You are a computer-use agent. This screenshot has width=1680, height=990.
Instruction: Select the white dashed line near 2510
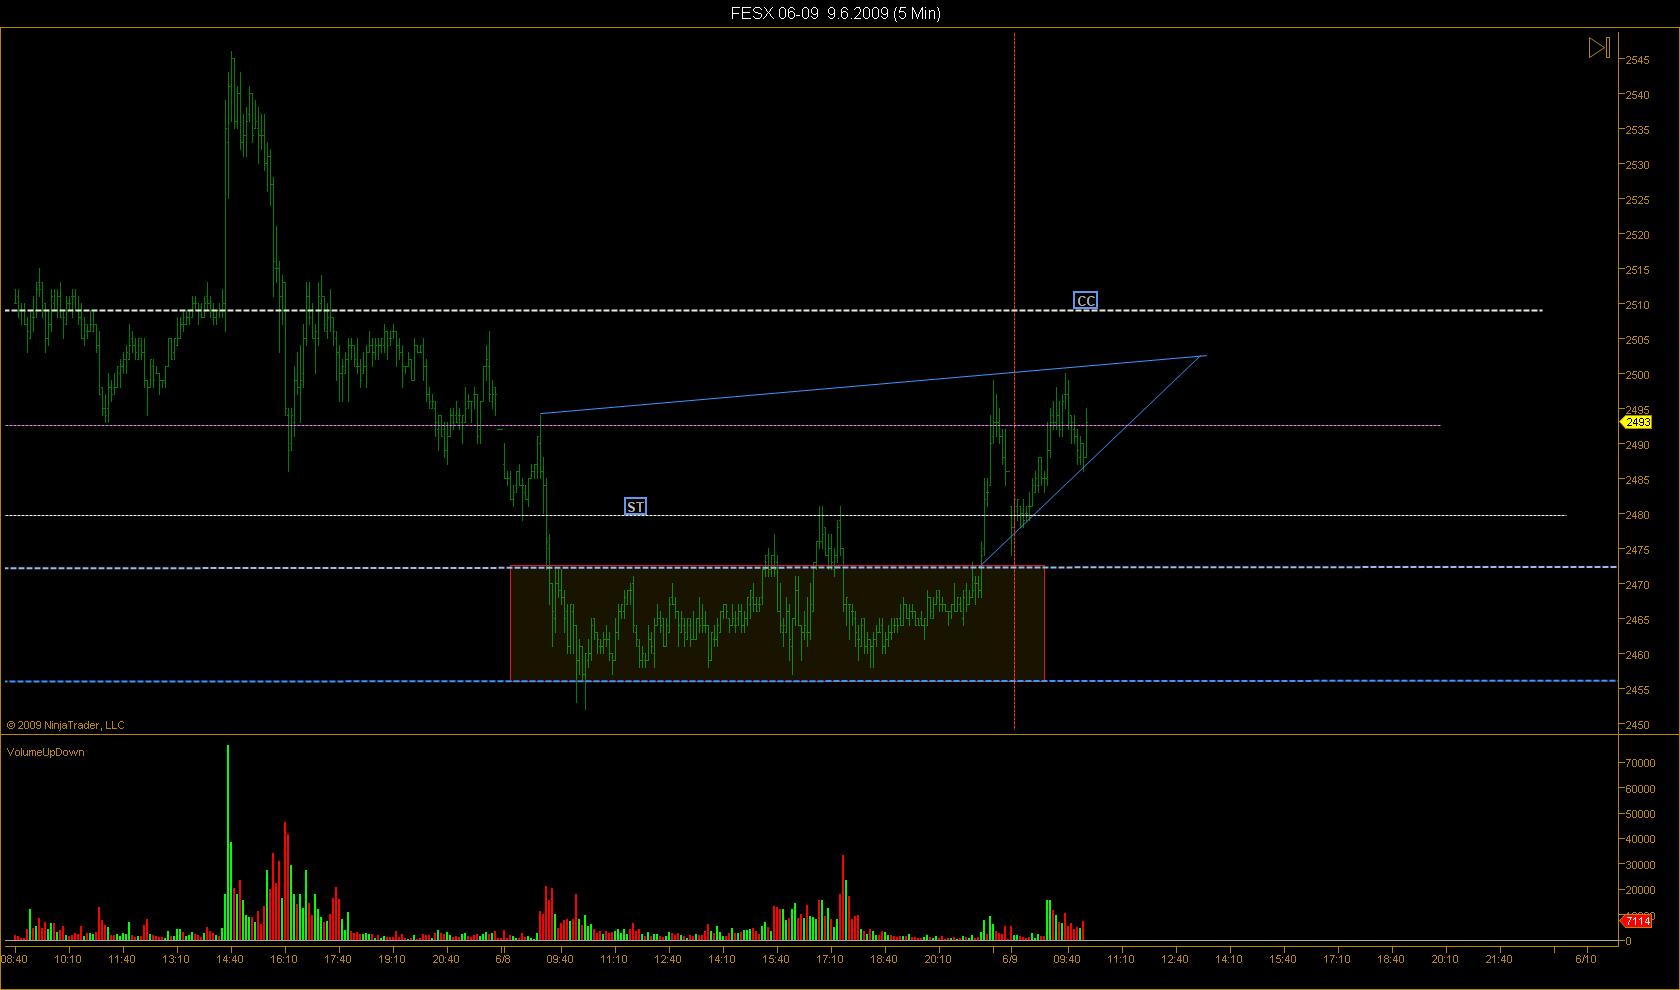(774, 310)
